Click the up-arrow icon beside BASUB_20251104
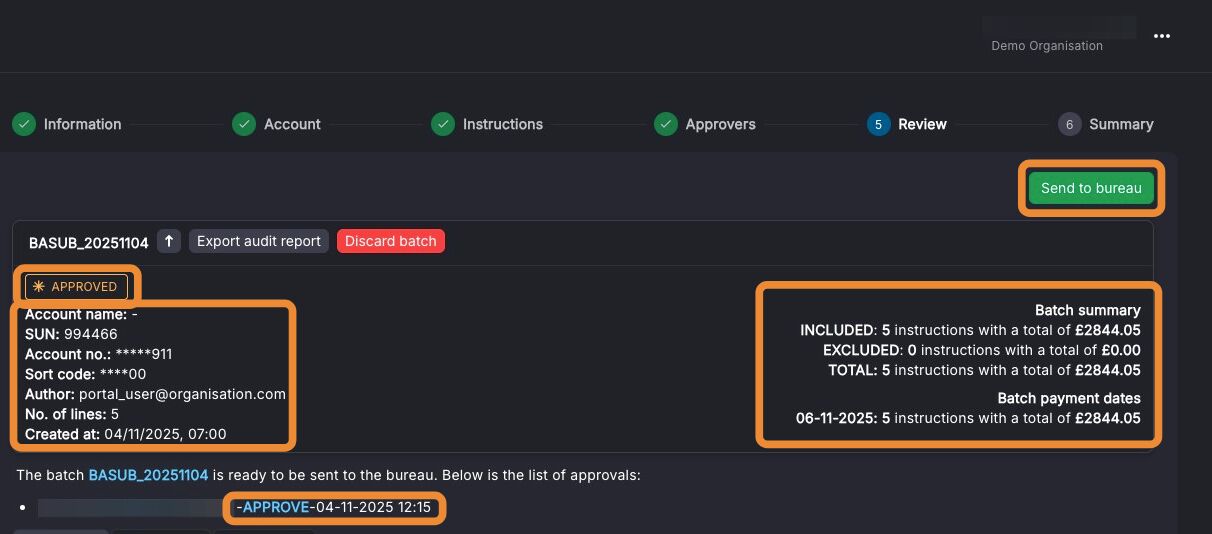 click(x=169, y=241)
